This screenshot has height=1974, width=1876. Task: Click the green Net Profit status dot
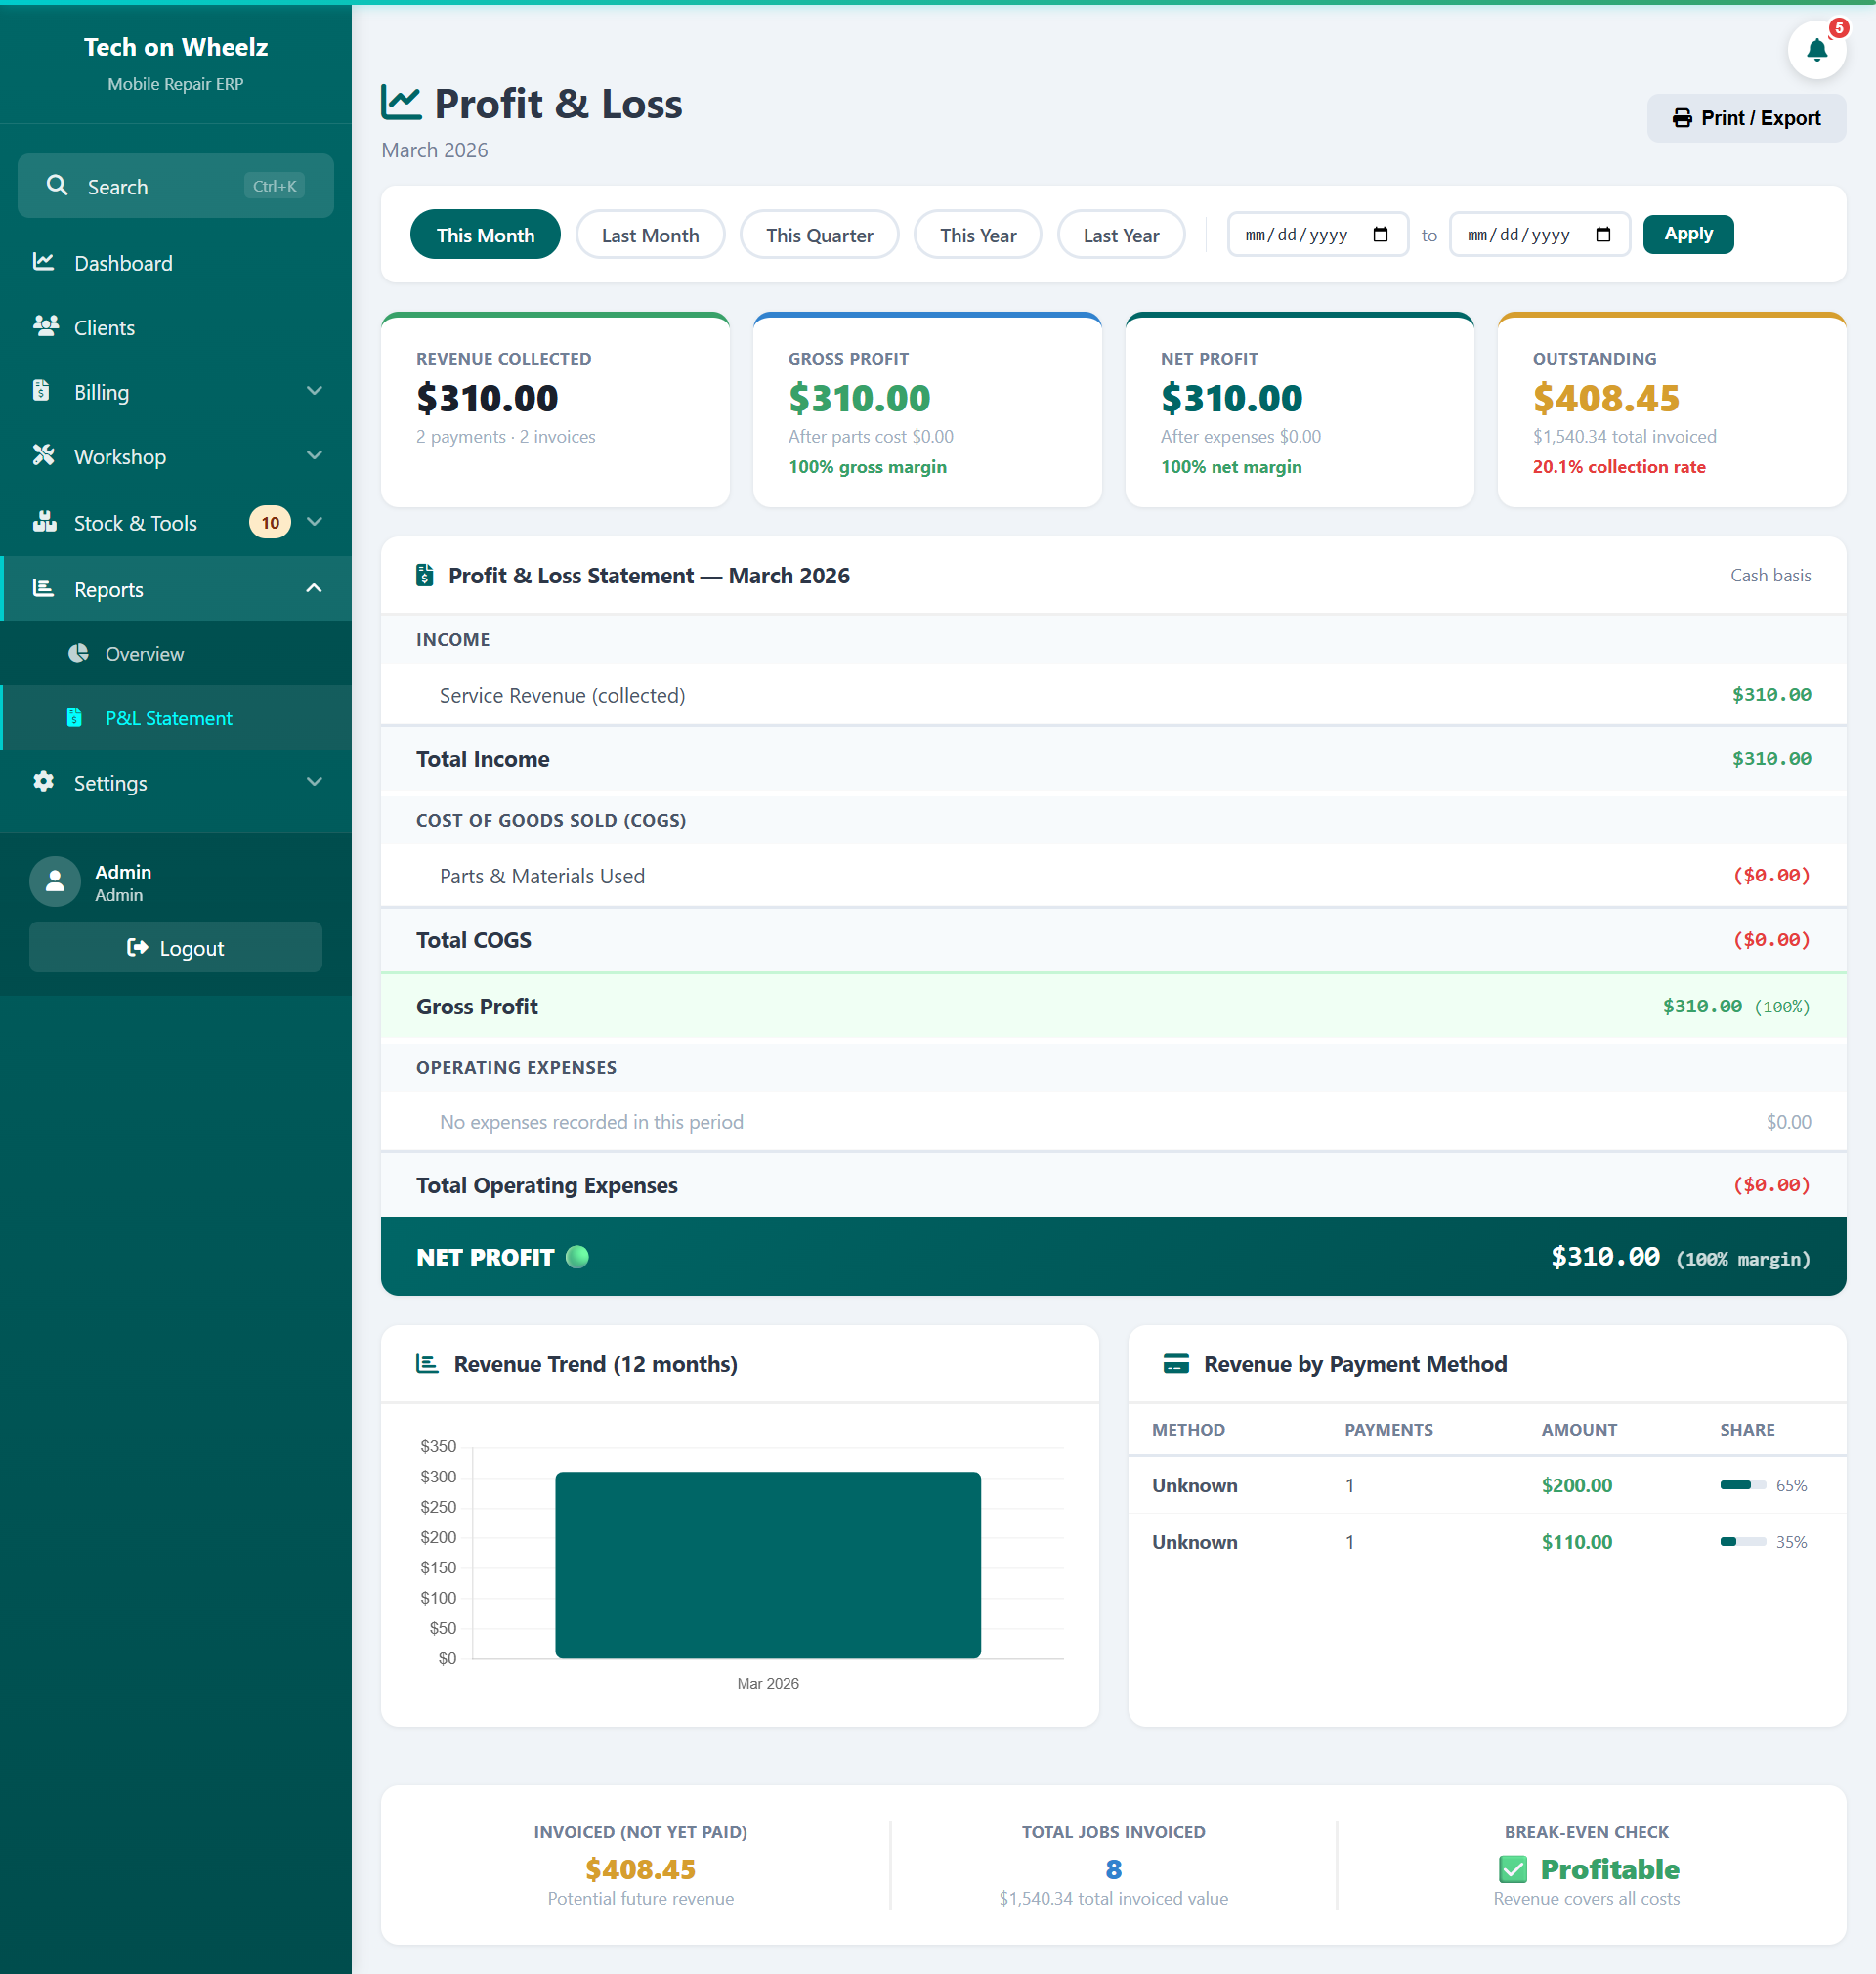577,1256
